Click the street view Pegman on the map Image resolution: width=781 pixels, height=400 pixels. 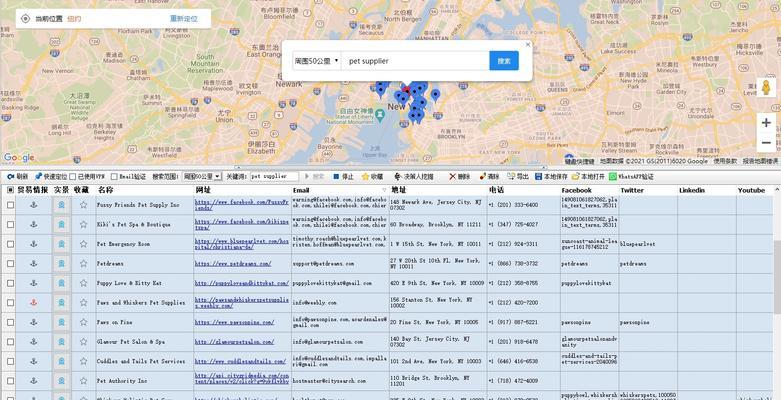(x=766, y=88)
